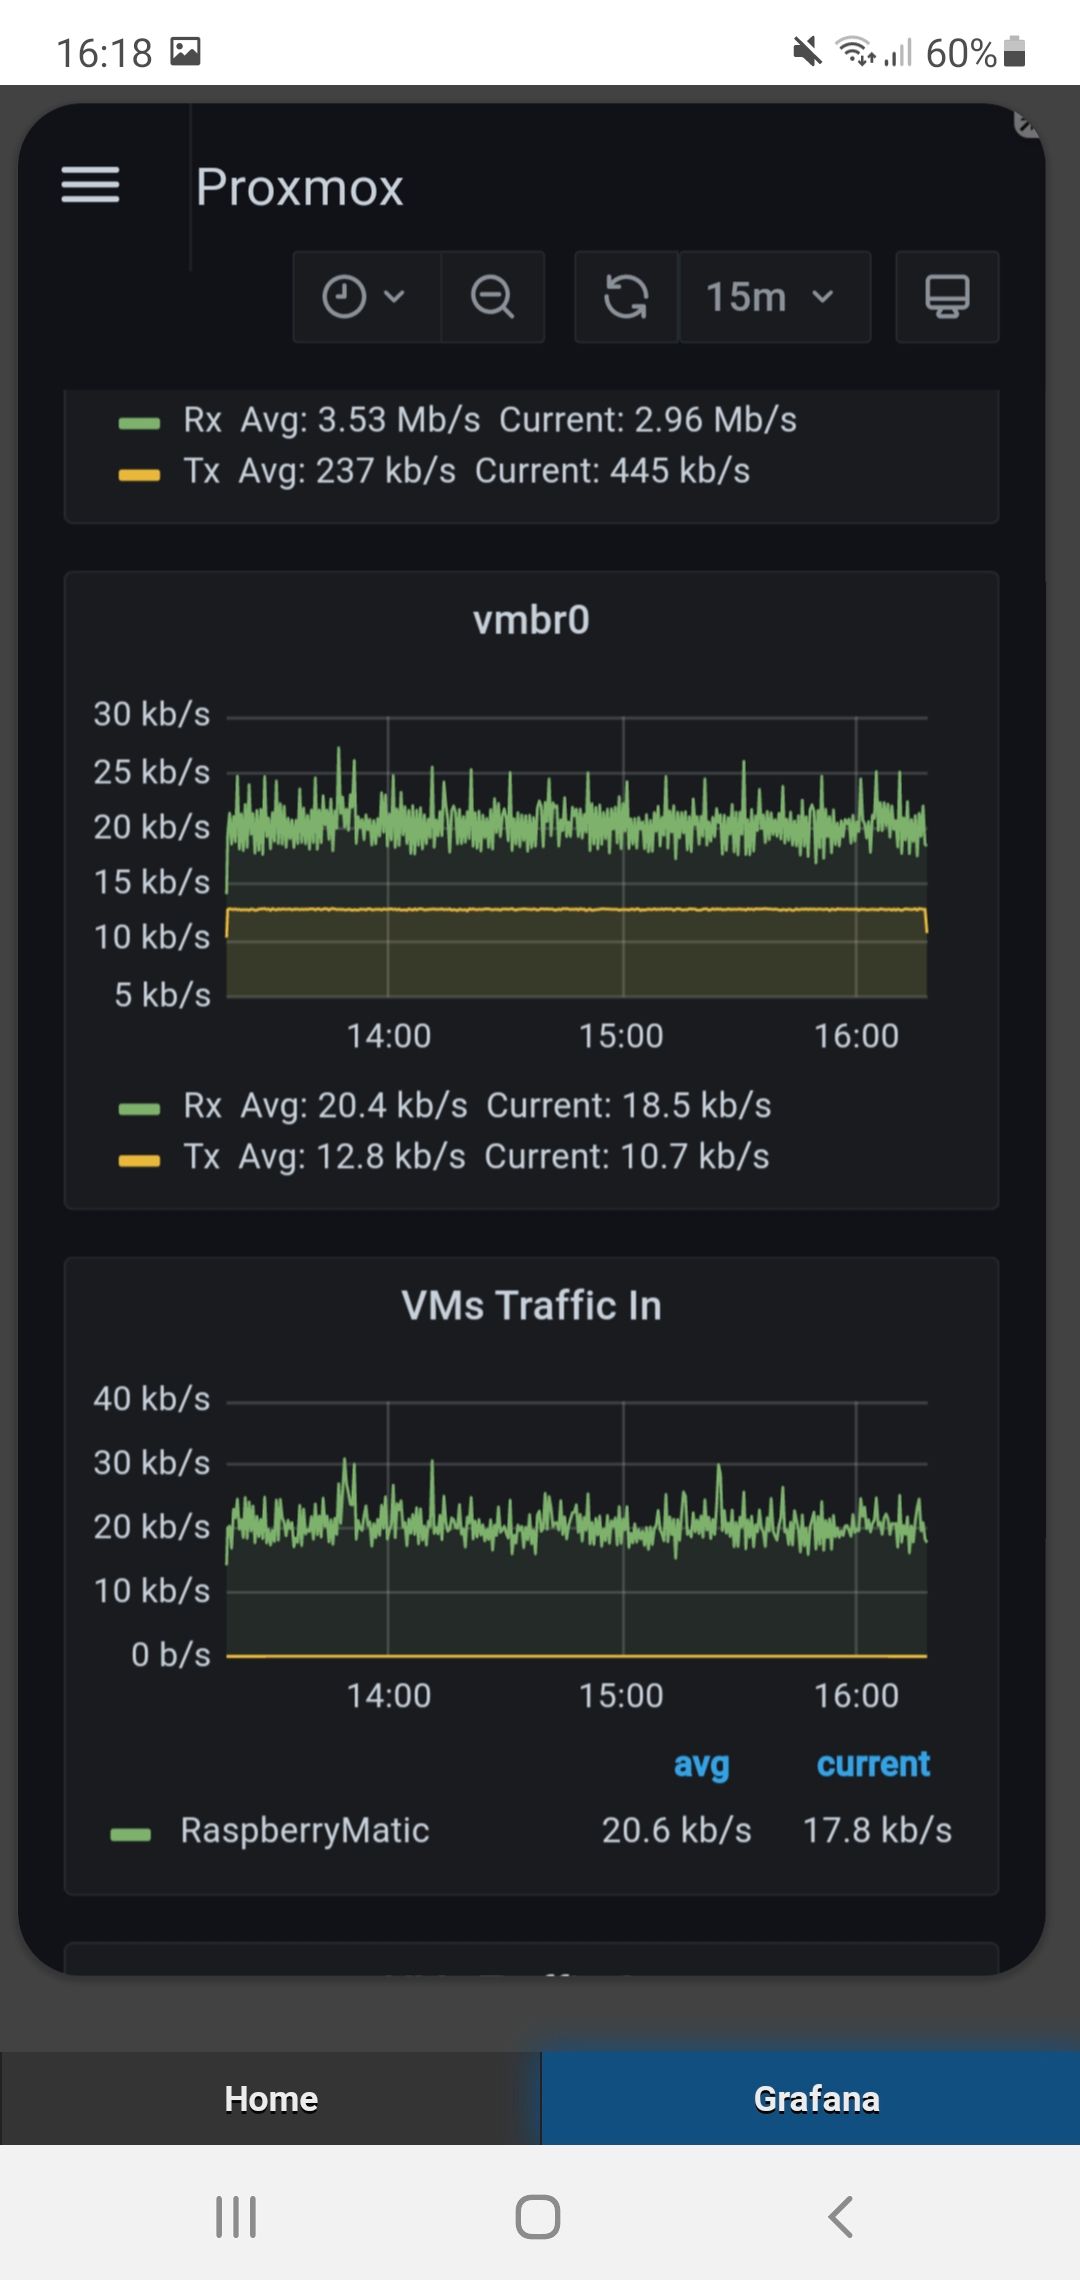Tap the Android home button
Screen dimensions: 1080x2280
coord(538,2216)
